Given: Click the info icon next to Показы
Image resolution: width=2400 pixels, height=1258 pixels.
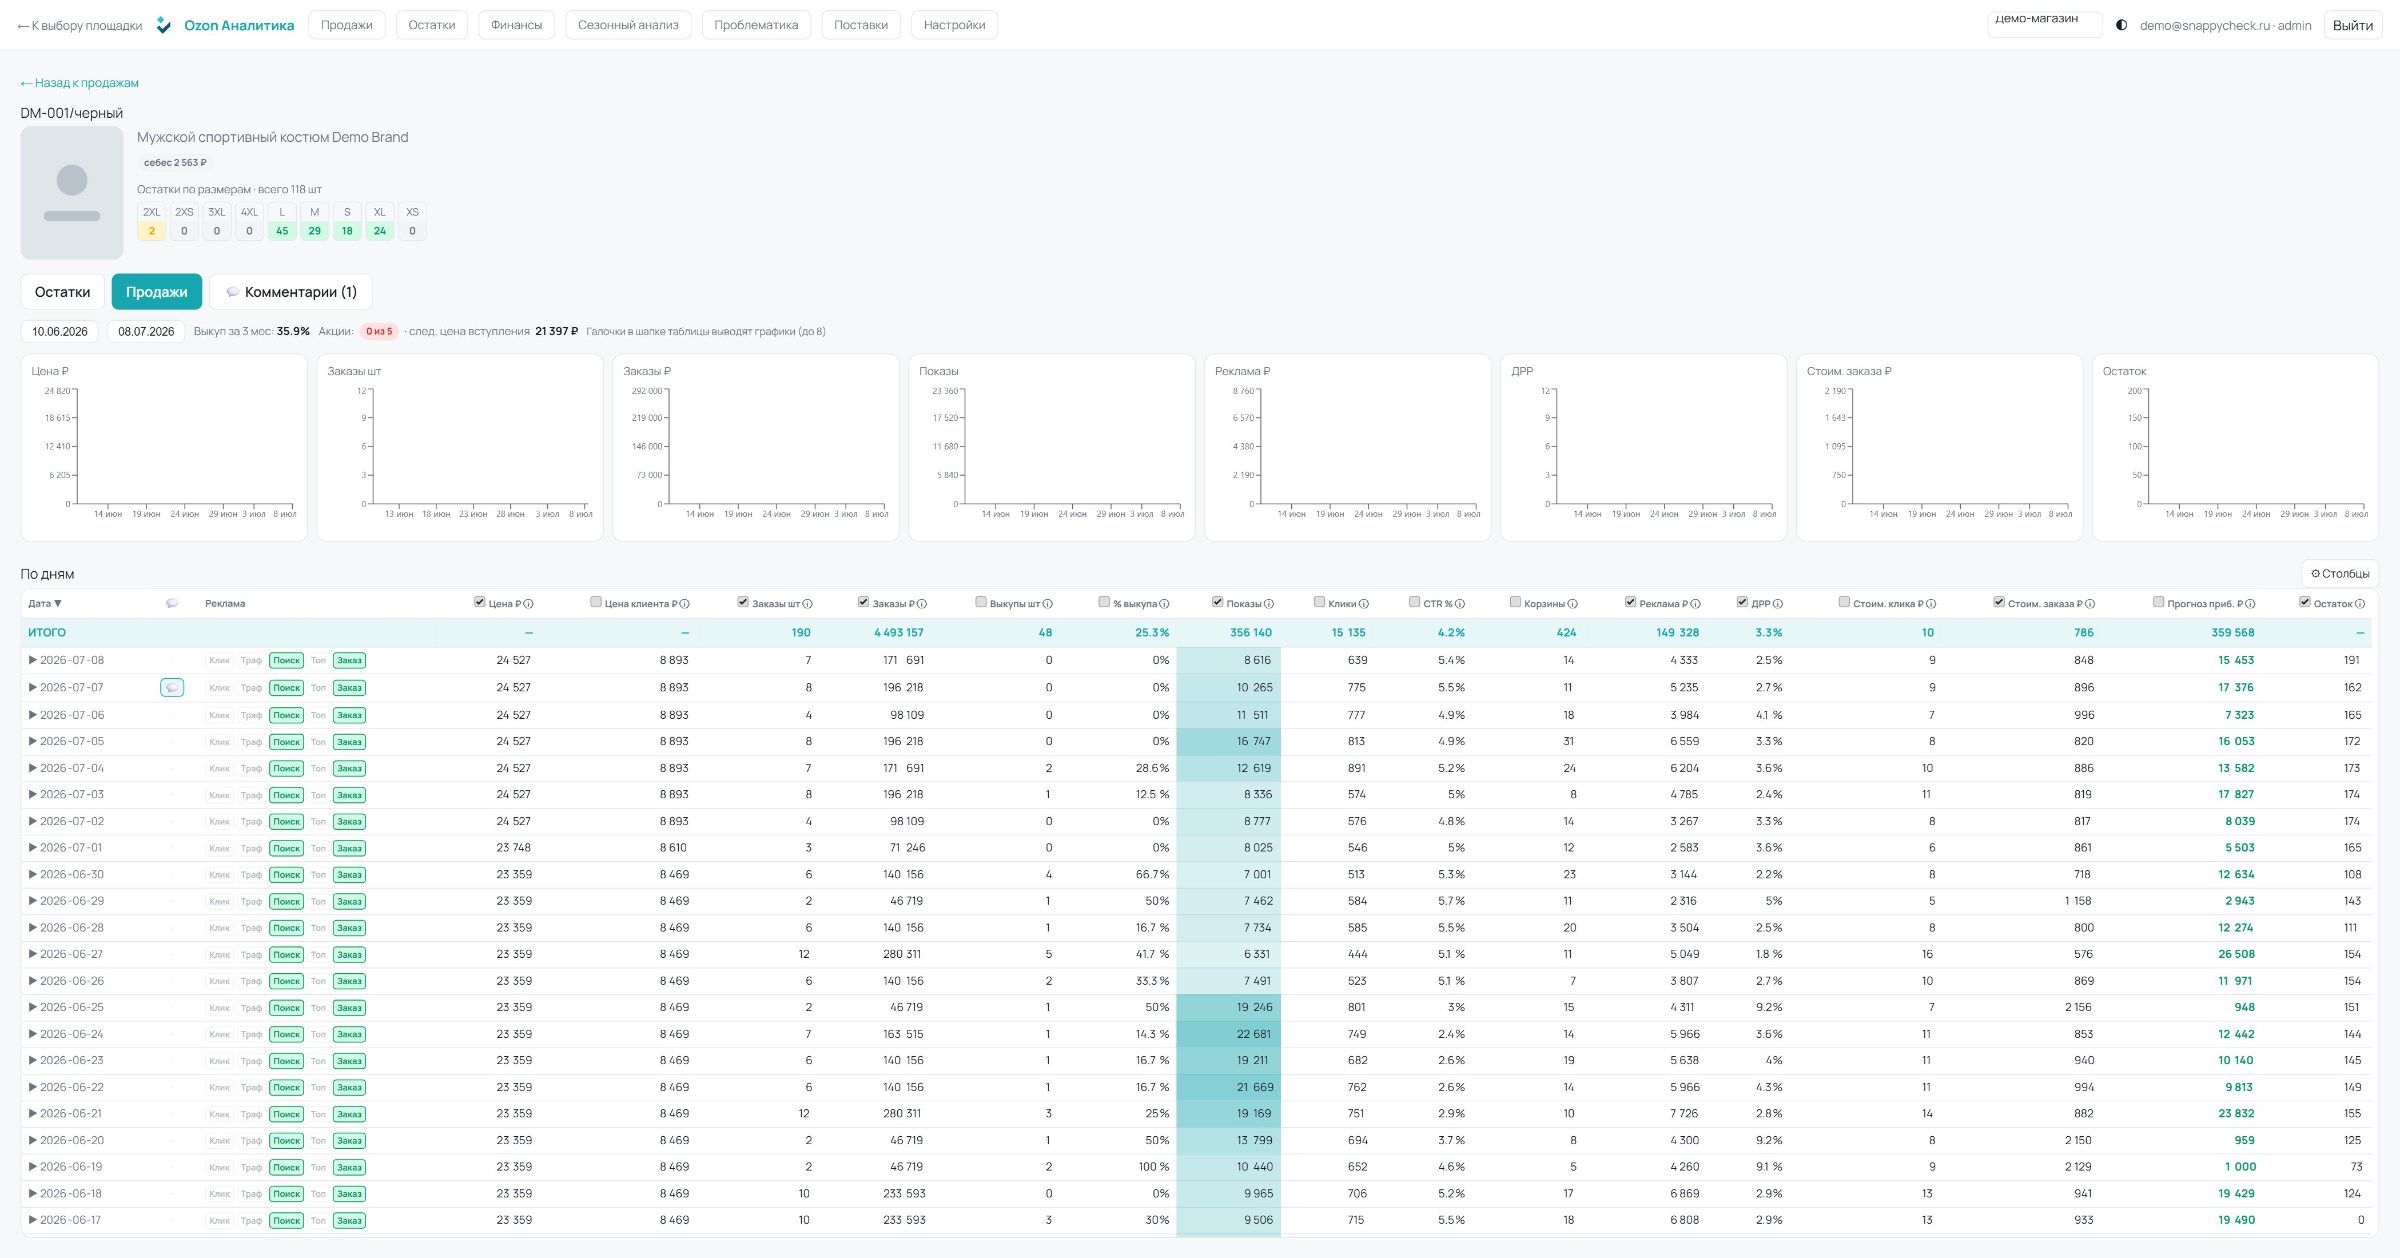Looking at the screenshot, I should pyautogui.click(x=1269, y=604).
